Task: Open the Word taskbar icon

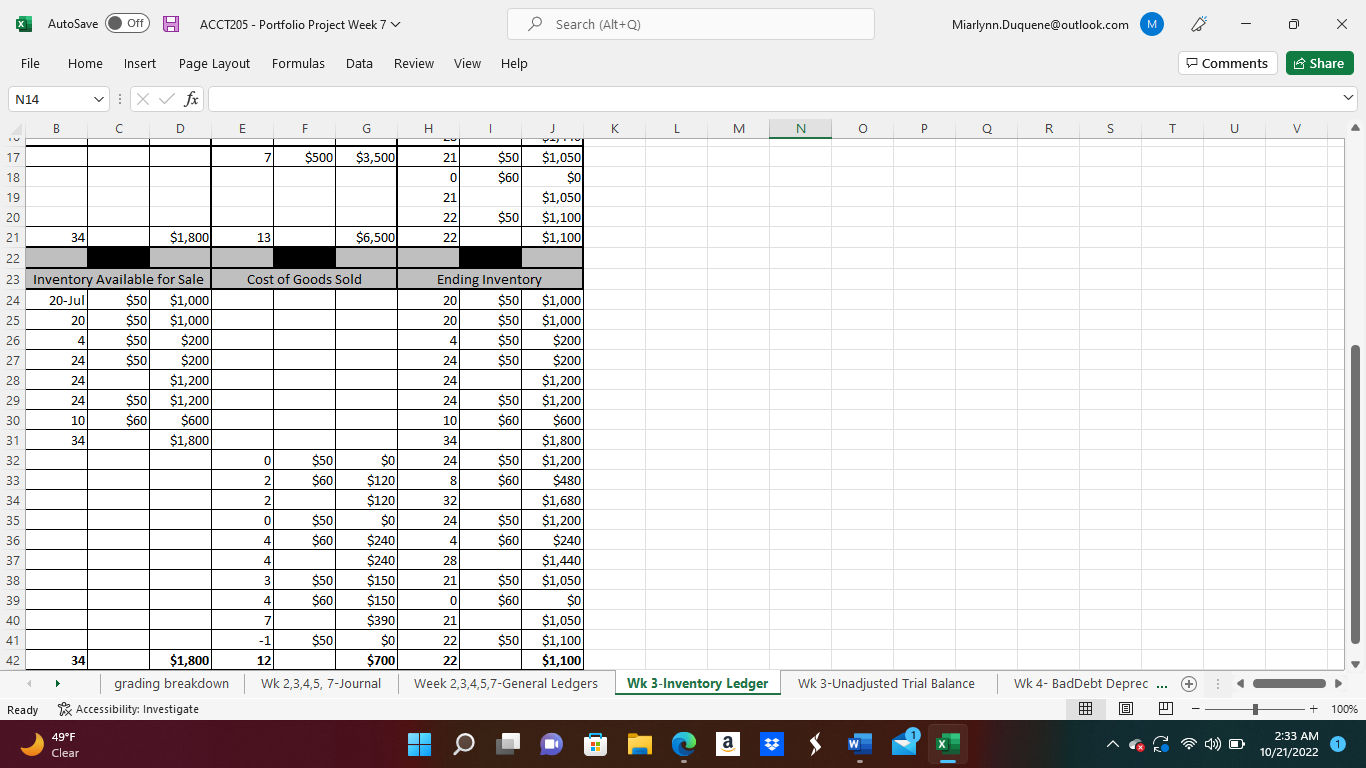Action: click(x=859, y=744)
